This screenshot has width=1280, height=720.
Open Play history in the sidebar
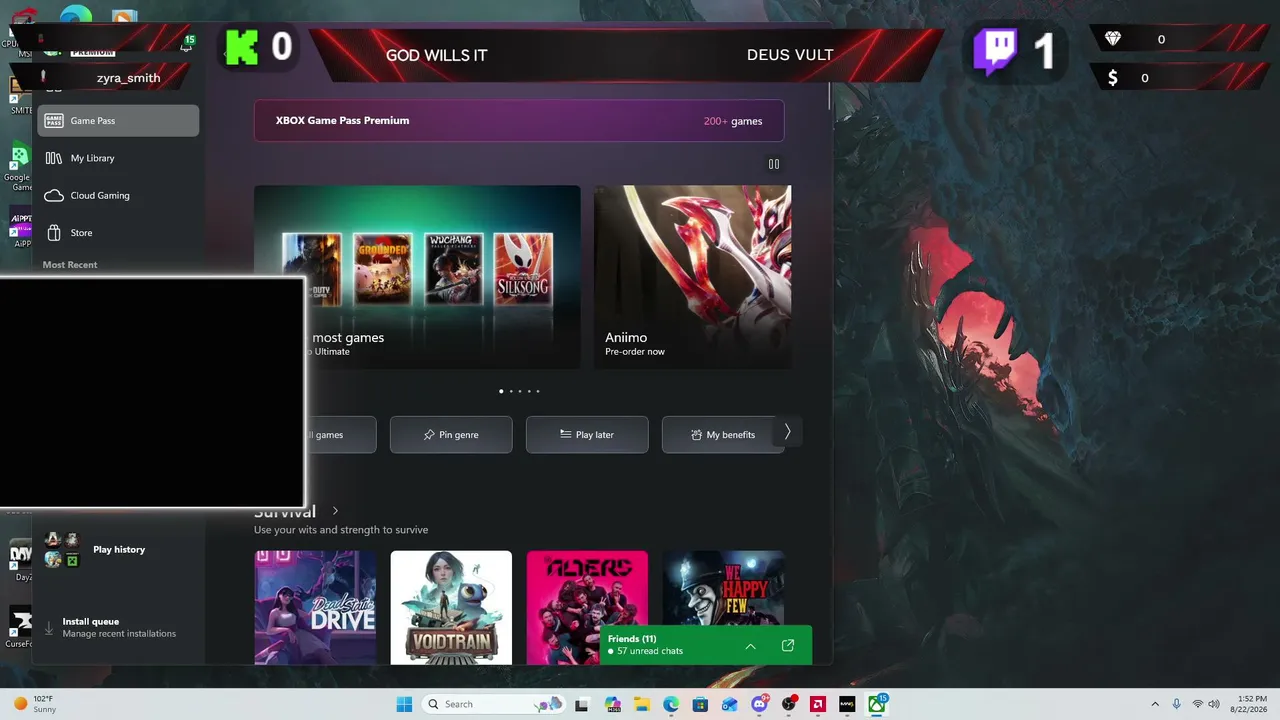tap(118, 549)
